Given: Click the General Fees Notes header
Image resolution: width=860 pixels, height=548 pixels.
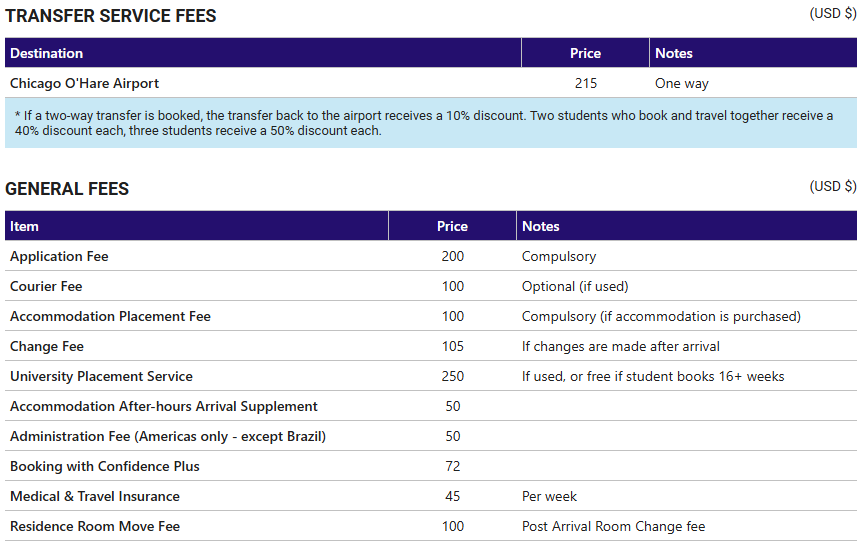Looking at the screenshot, I should coord(686,226).
